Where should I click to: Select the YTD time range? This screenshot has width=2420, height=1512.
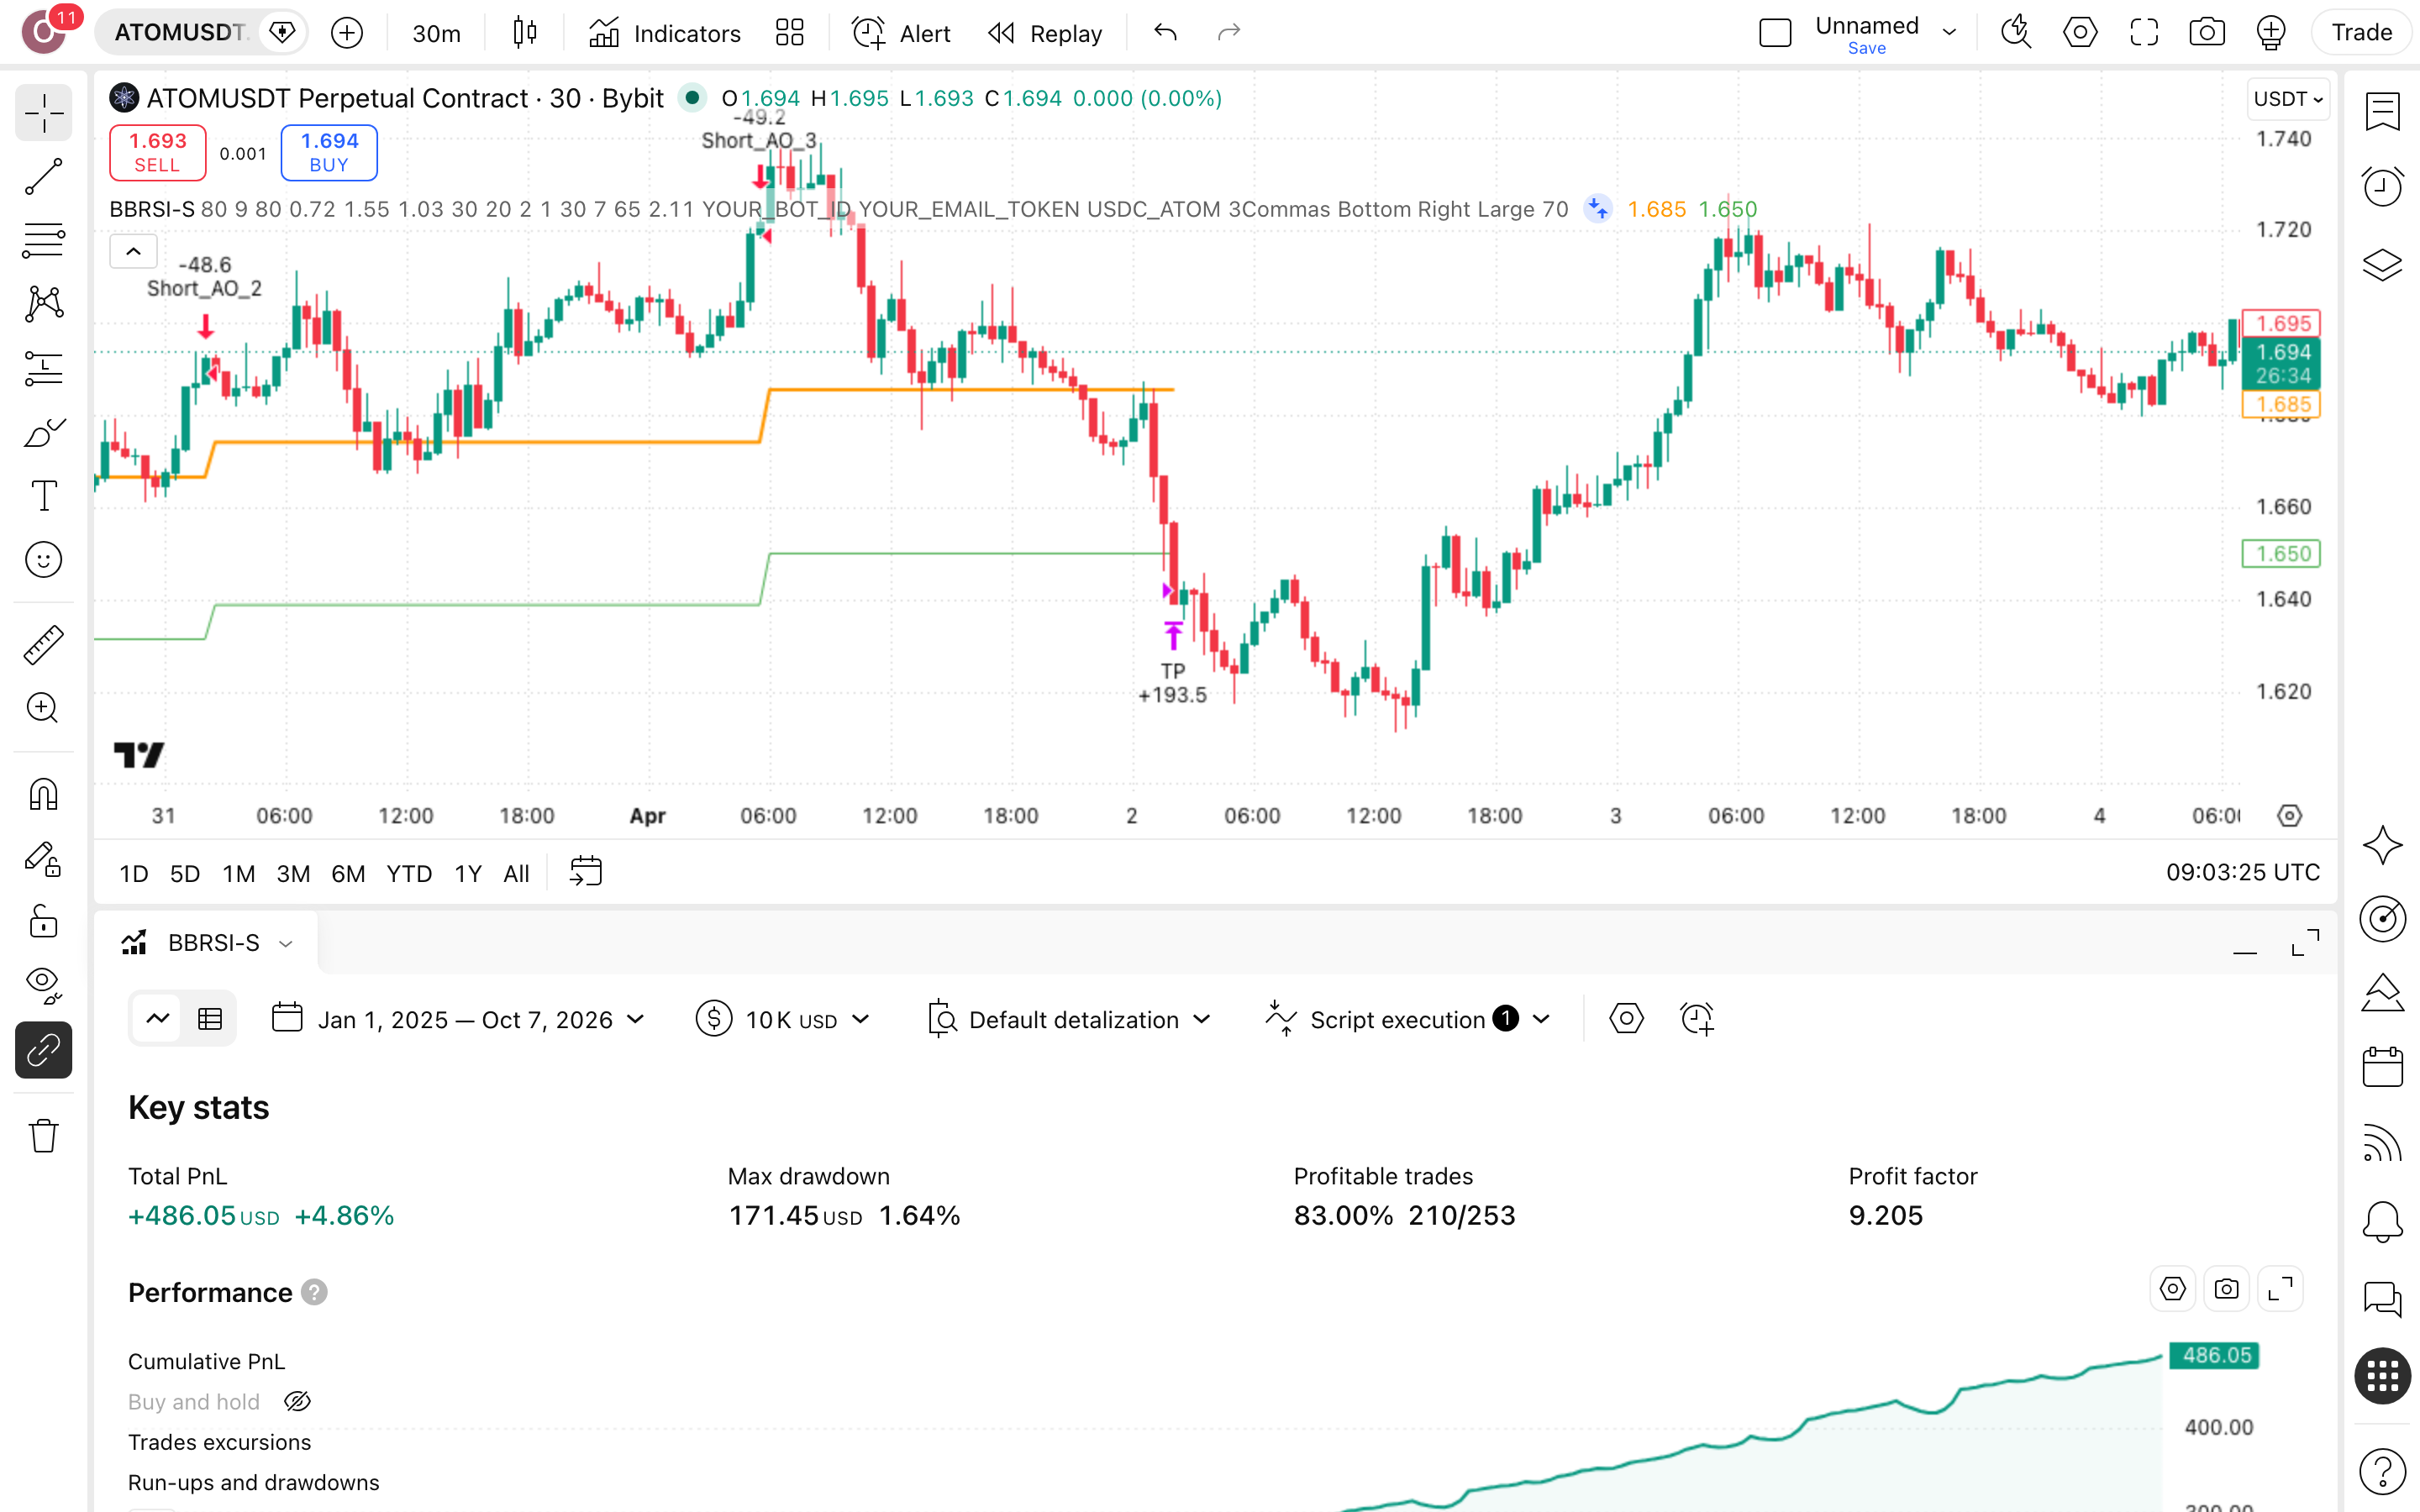(x=409, y=874)
